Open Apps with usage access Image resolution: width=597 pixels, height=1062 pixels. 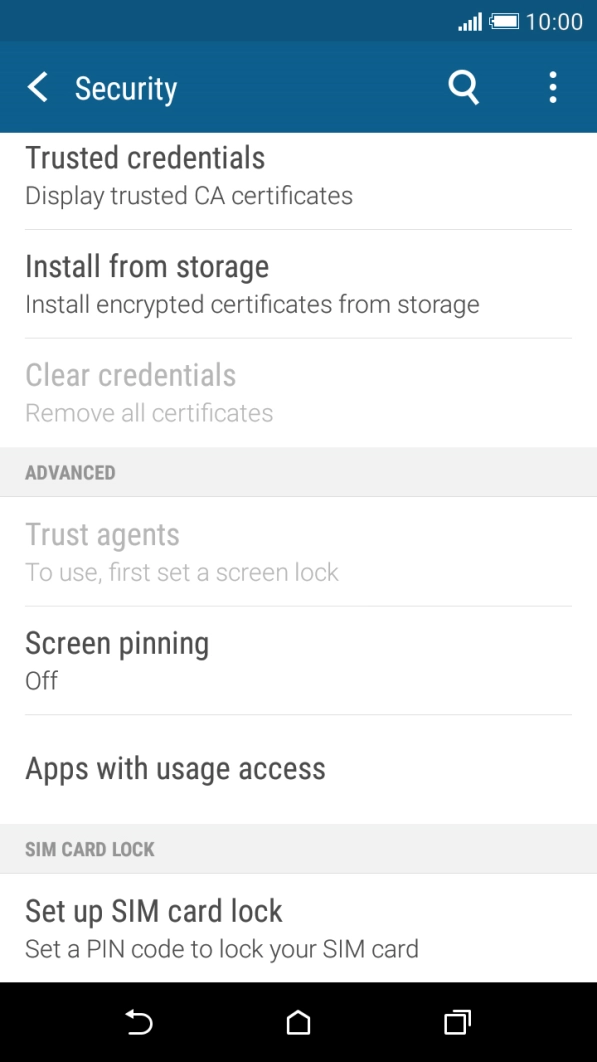tap(175, 768)
